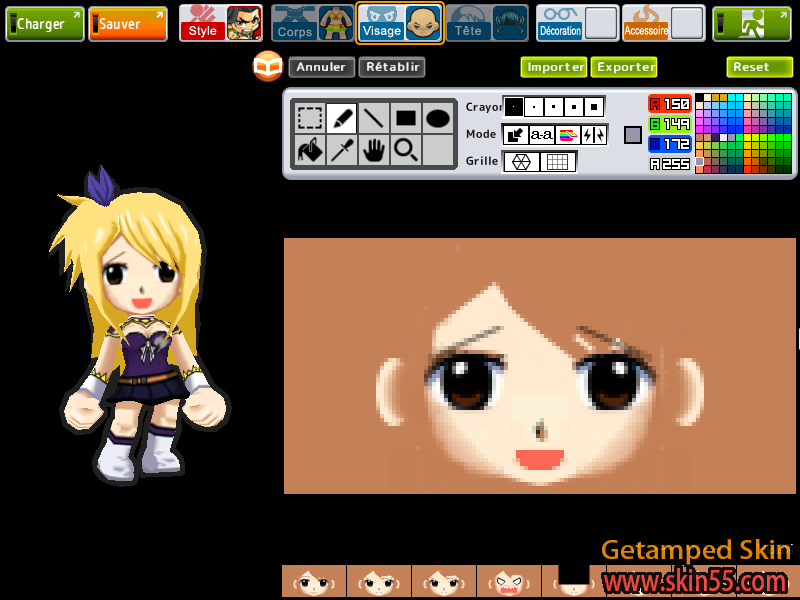Select the second-largest Crayon size
This screenshot has width=800, height=600.
[573, 107]
